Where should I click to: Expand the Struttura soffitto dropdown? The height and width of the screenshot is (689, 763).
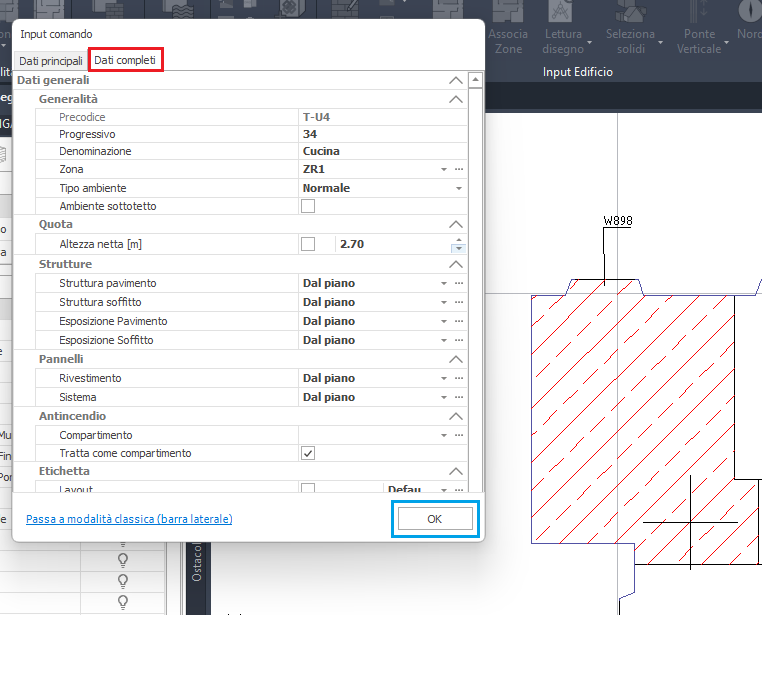444,302
